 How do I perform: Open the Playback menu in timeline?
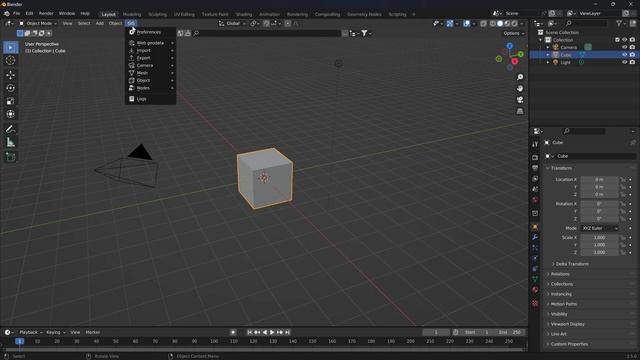coord(31,332)
